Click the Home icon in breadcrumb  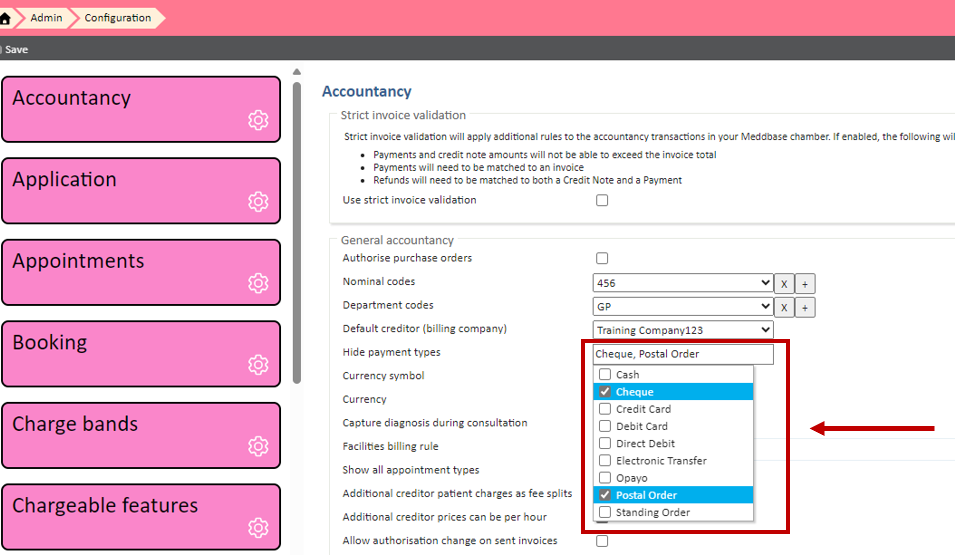tap(6, 18)
